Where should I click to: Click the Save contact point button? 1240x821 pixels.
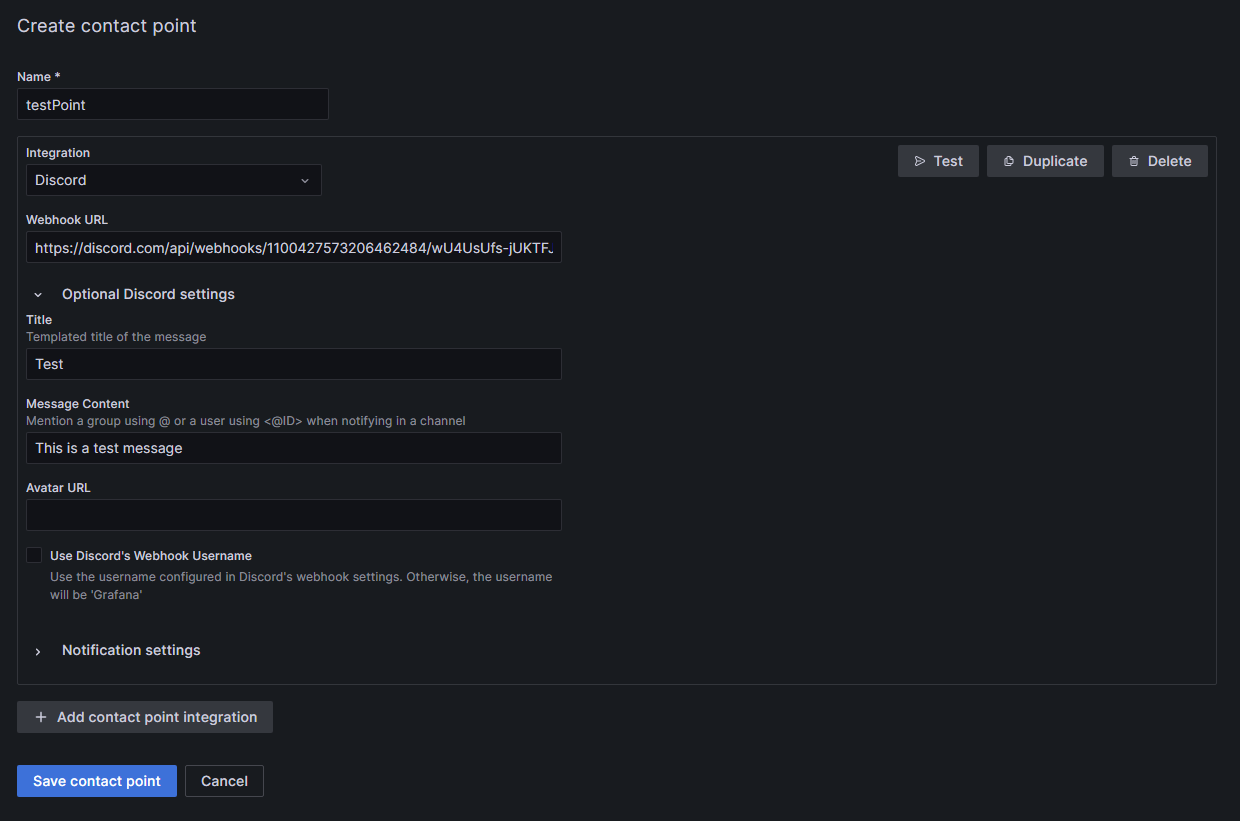click(96, 780)
